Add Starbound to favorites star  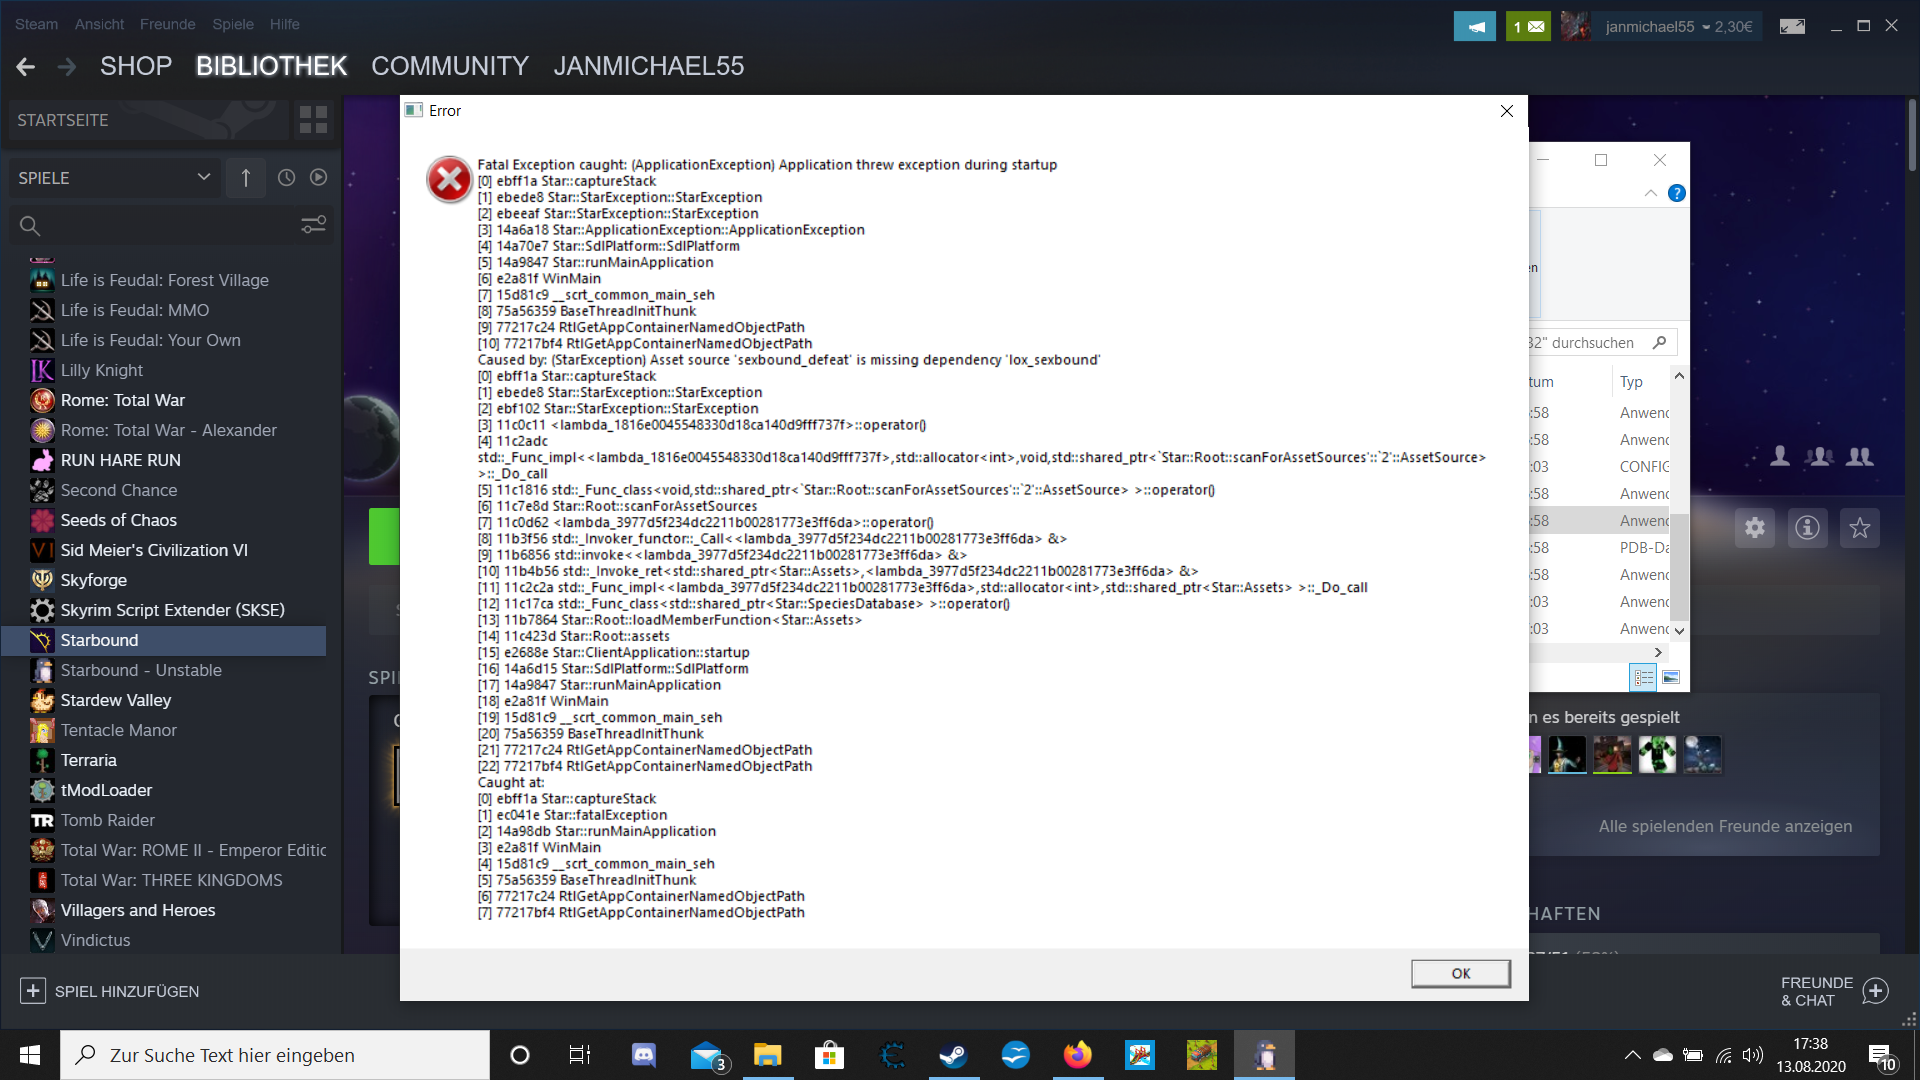[x=1860, y=528]
